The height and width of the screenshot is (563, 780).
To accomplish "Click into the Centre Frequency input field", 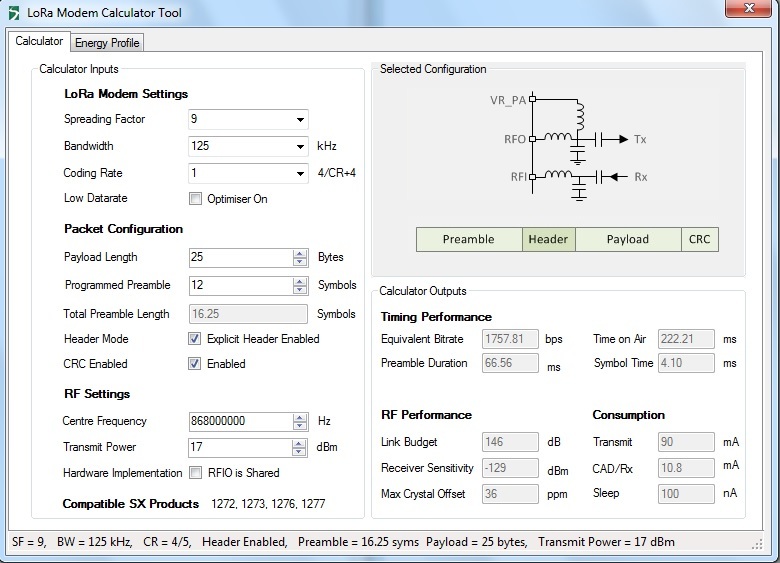I will click(x=240, y=421).
